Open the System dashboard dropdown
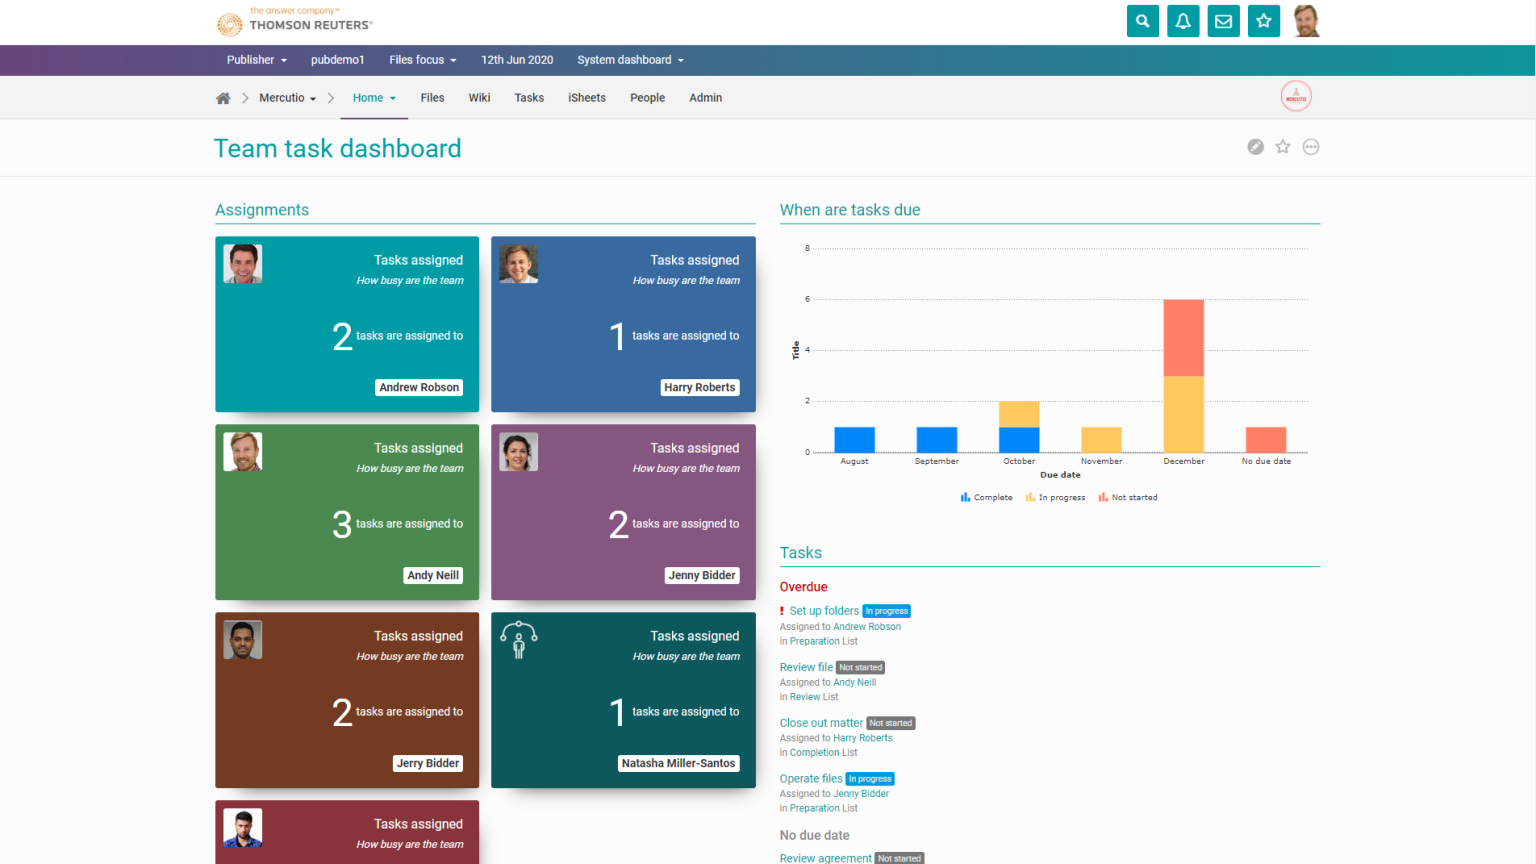The width and height of the screenshot is (1536, 864). pos(630,60)
